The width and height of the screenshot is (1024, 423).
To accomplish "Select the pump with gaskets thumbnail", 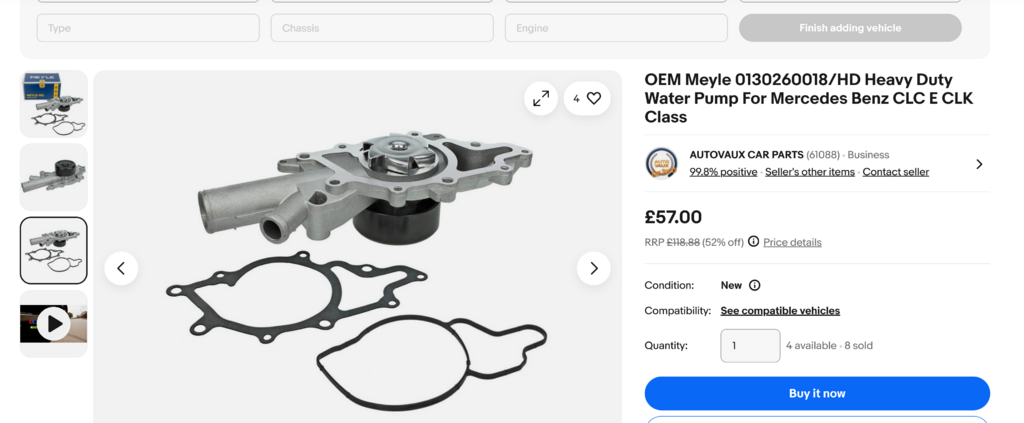I will point(54,250).
